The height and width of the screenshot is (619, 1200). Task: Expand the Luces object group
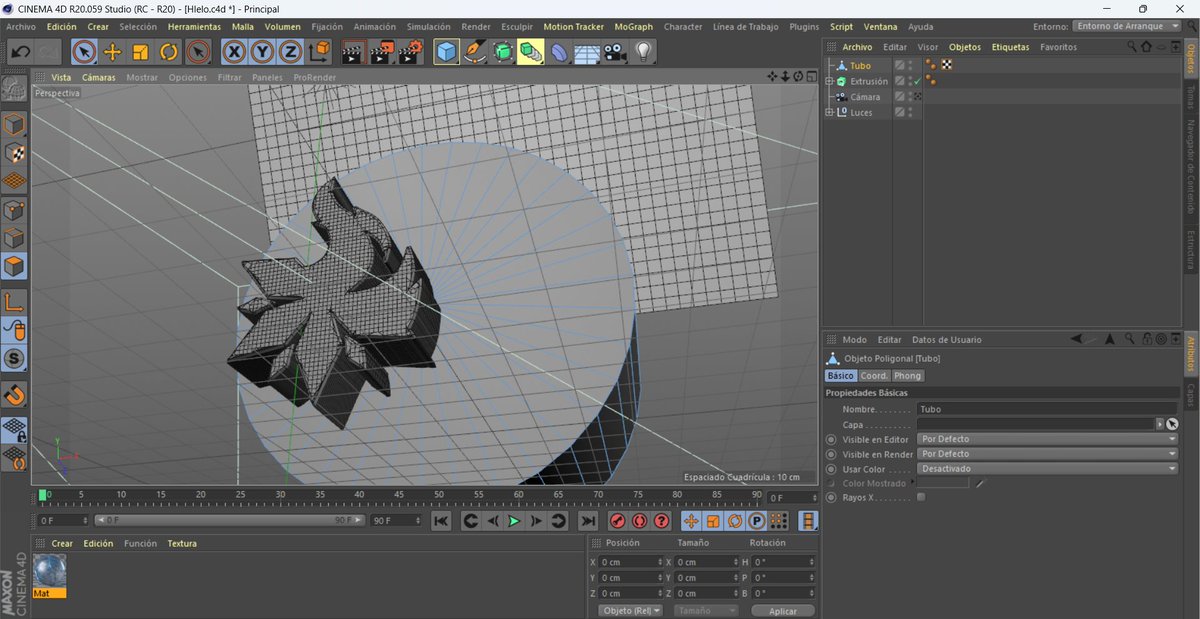[x=829, y=112]
